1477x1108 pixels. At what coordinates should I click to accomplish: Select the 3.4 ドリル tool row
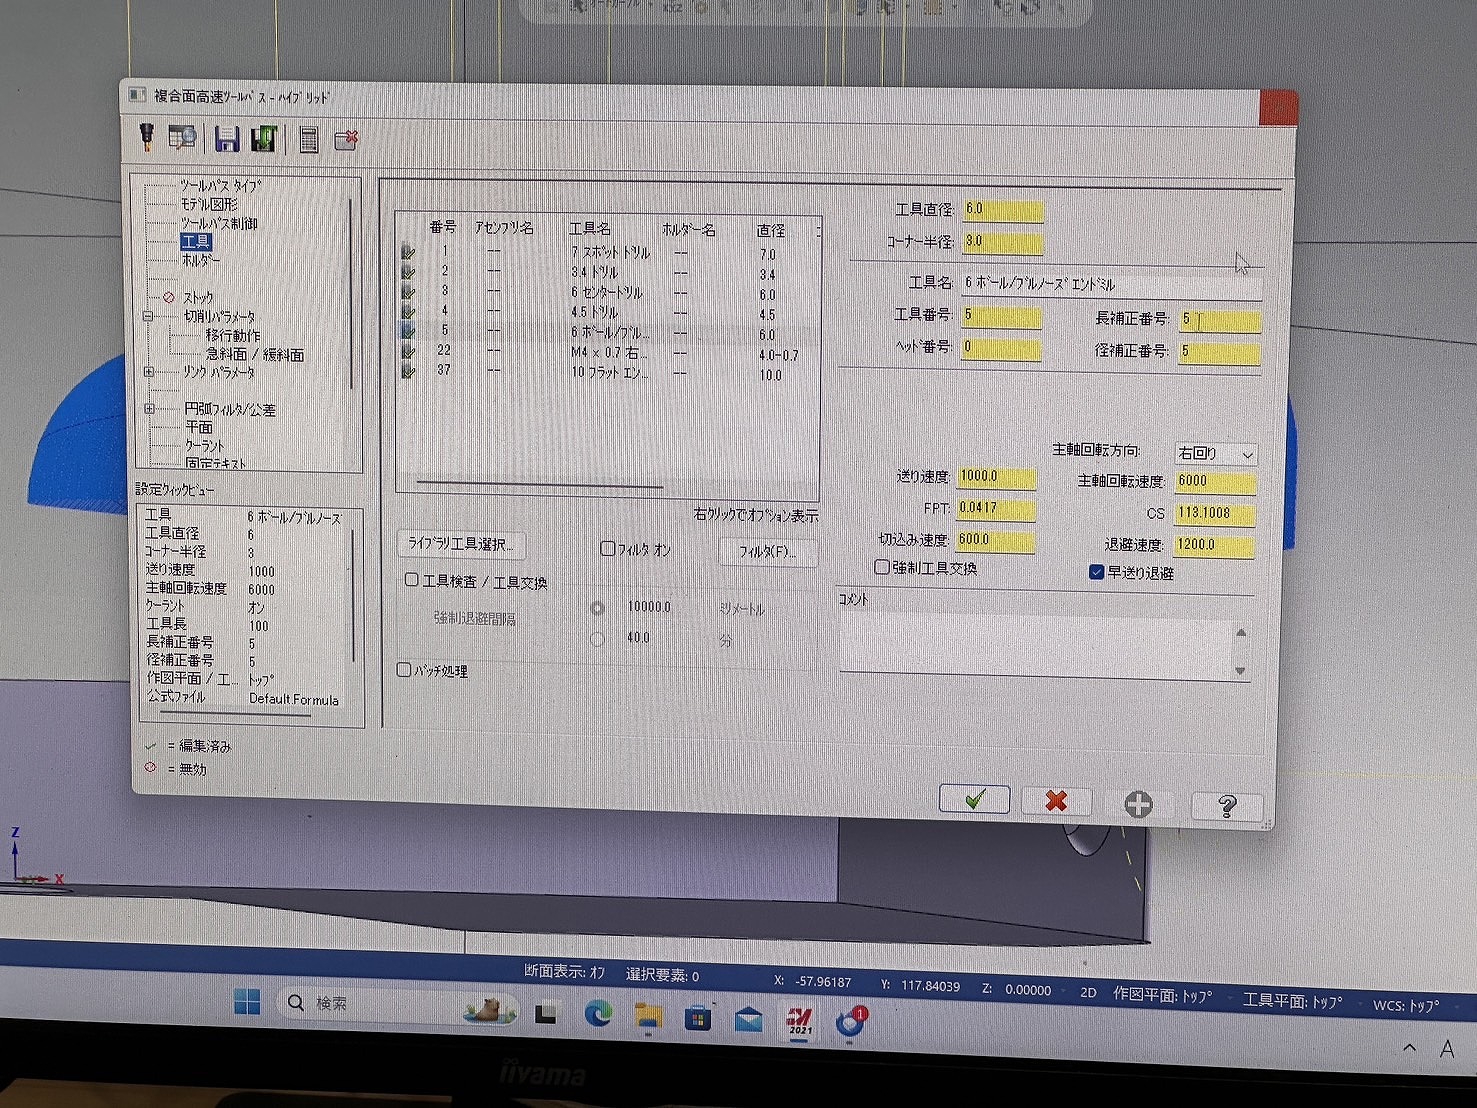(x=610, y=272)
